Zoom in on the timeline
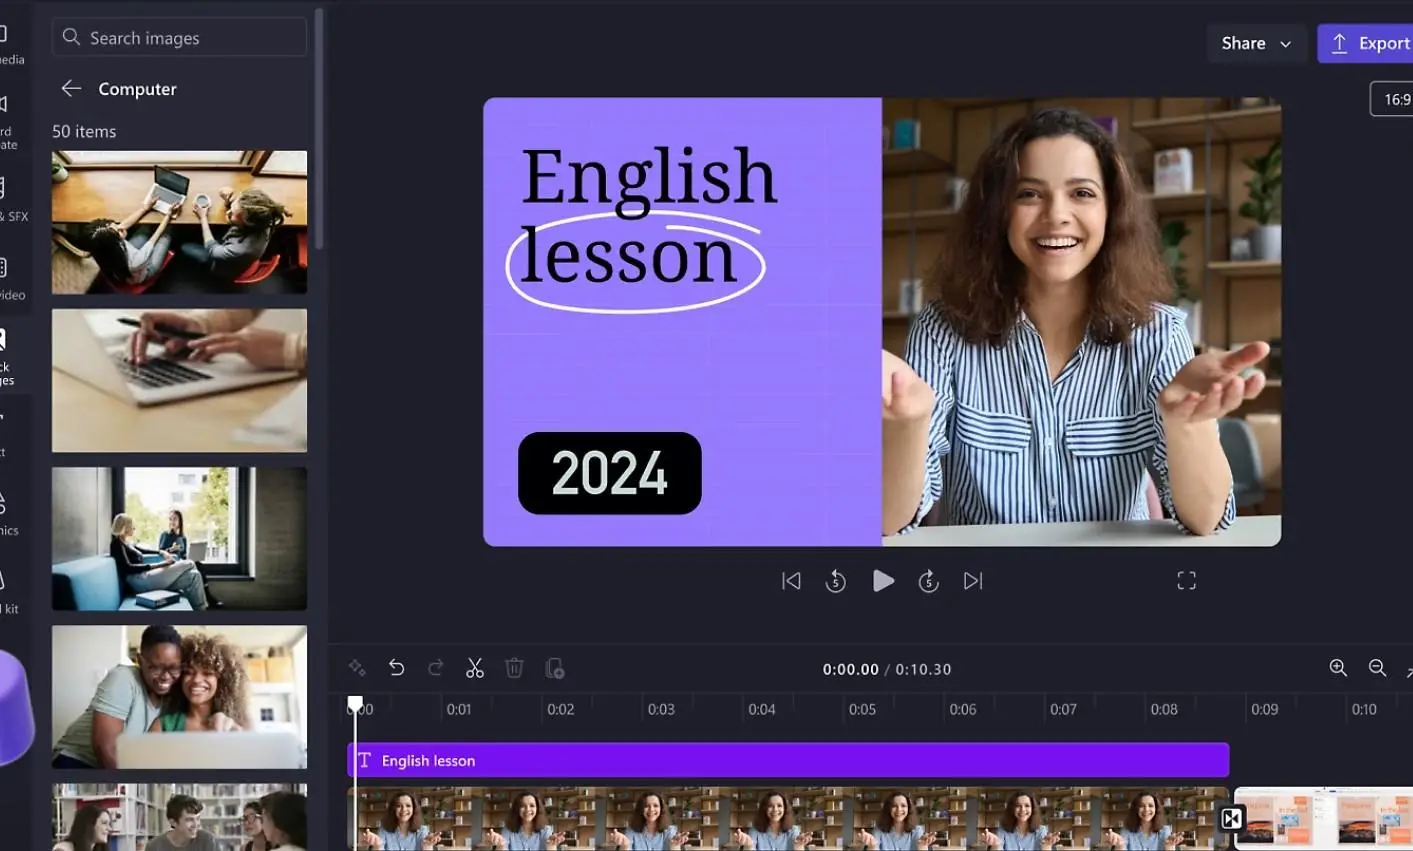 pos(1338,668)
